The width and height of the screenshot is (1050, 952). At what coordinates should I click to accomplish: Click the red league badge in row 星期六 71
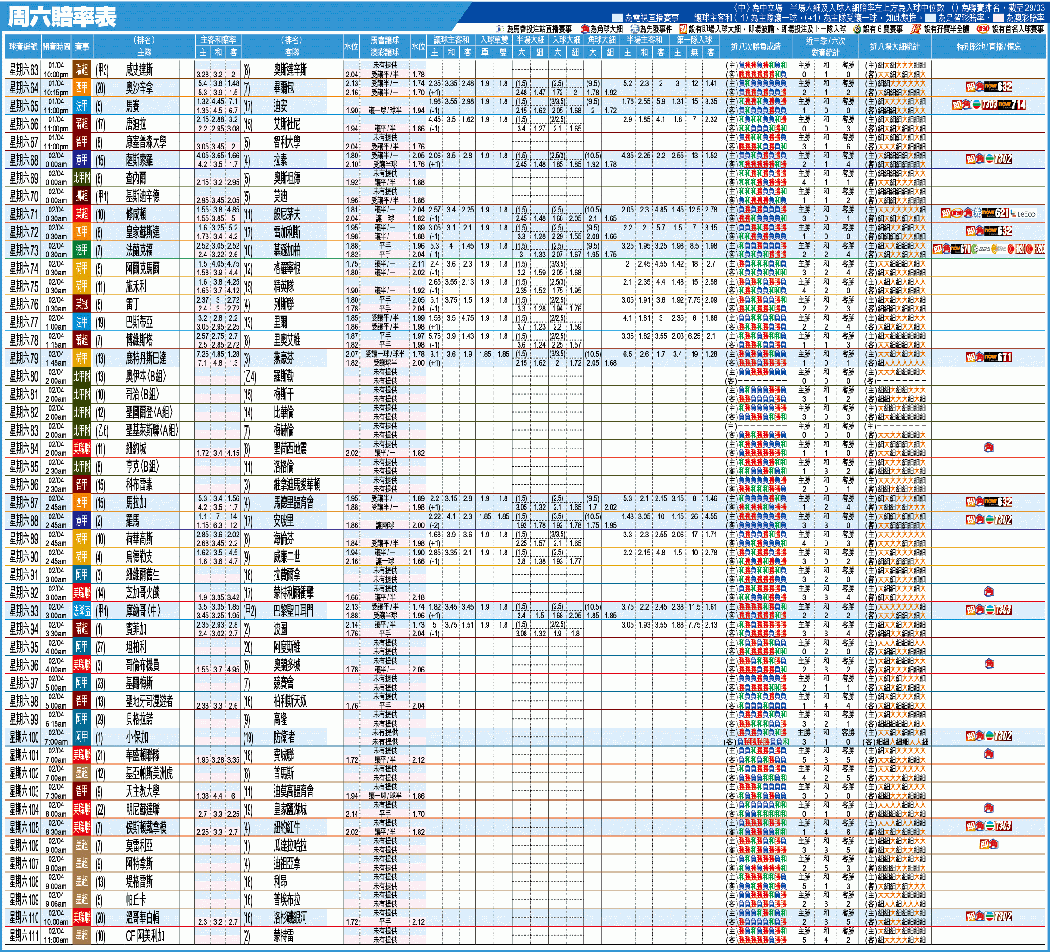(82, 214)
